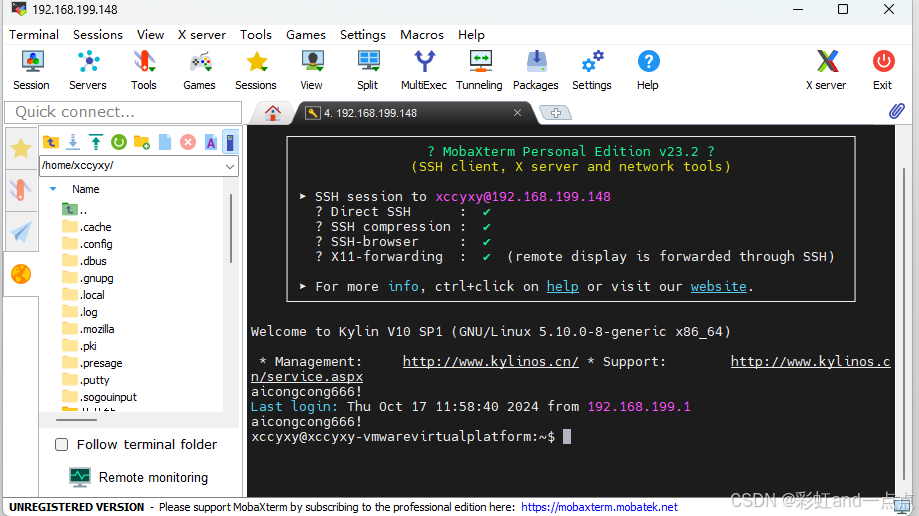
Task: Download selected files in SFTP toolbar
Action: coord(73,142)
